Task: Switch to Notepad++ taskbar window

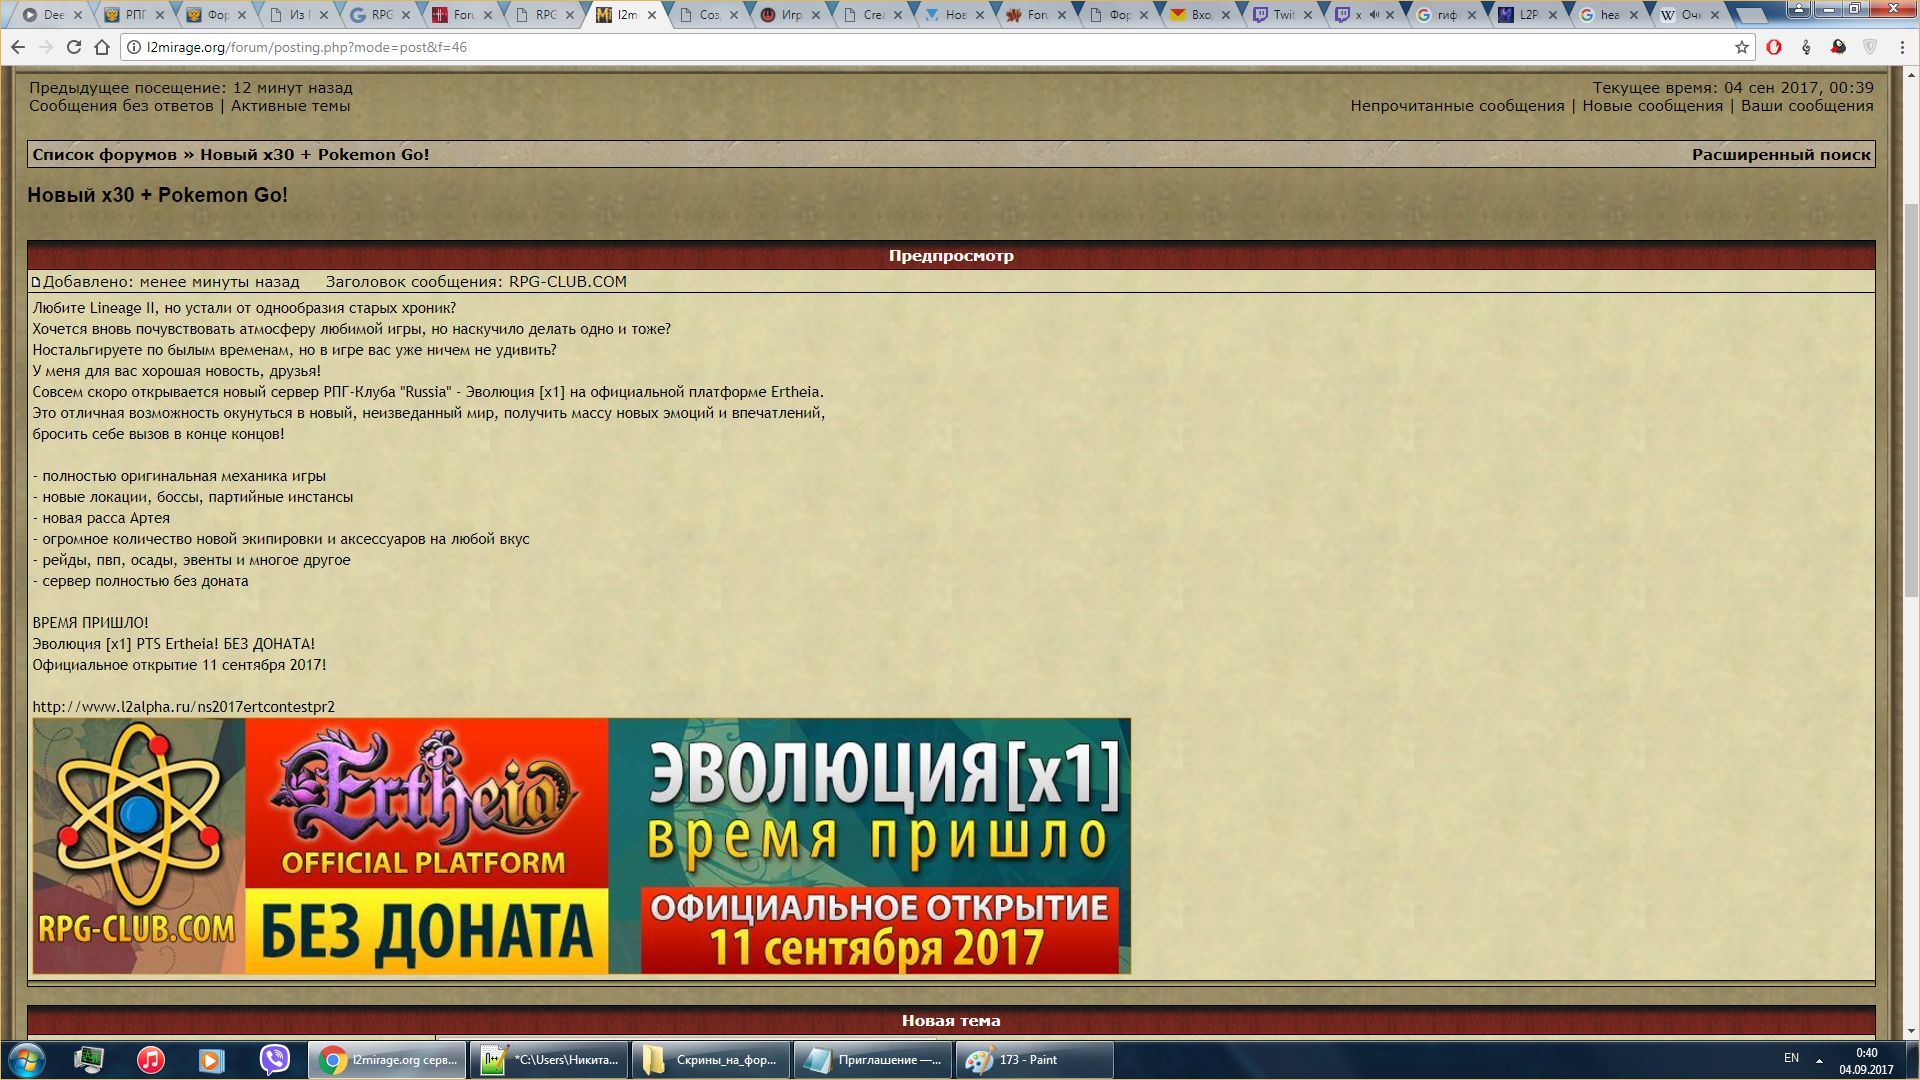Action: point(548,1060)
